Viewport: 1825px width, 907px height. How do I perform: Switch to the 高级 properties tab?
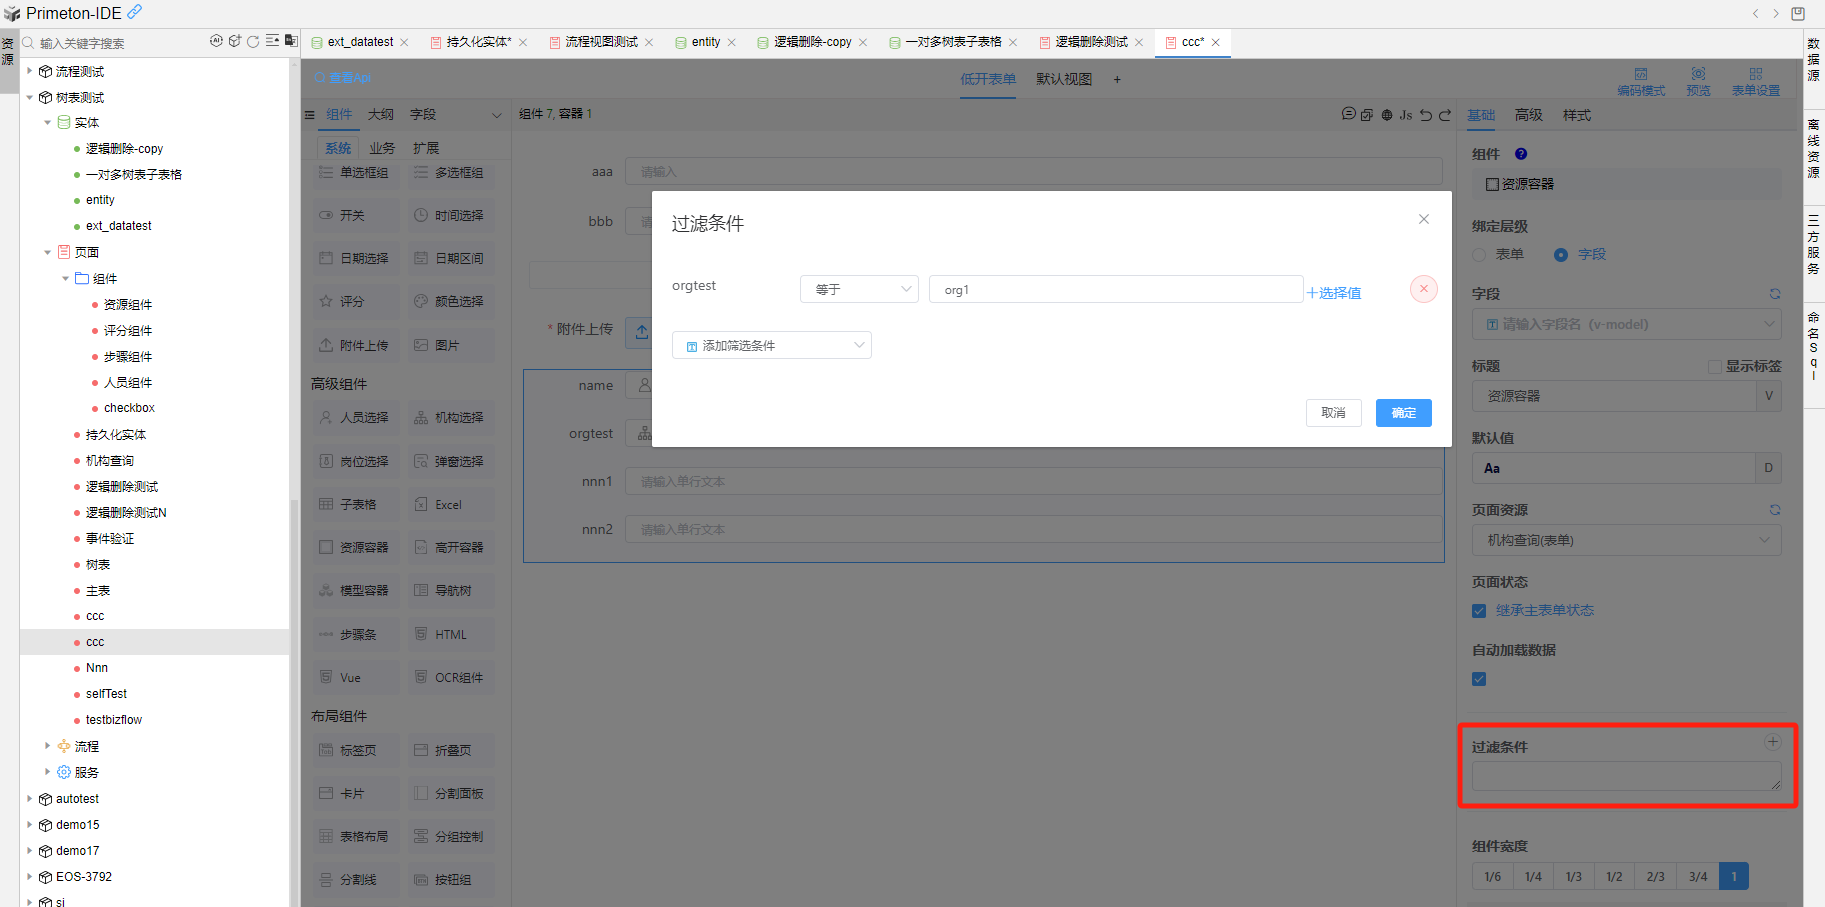click(1528, 115)
